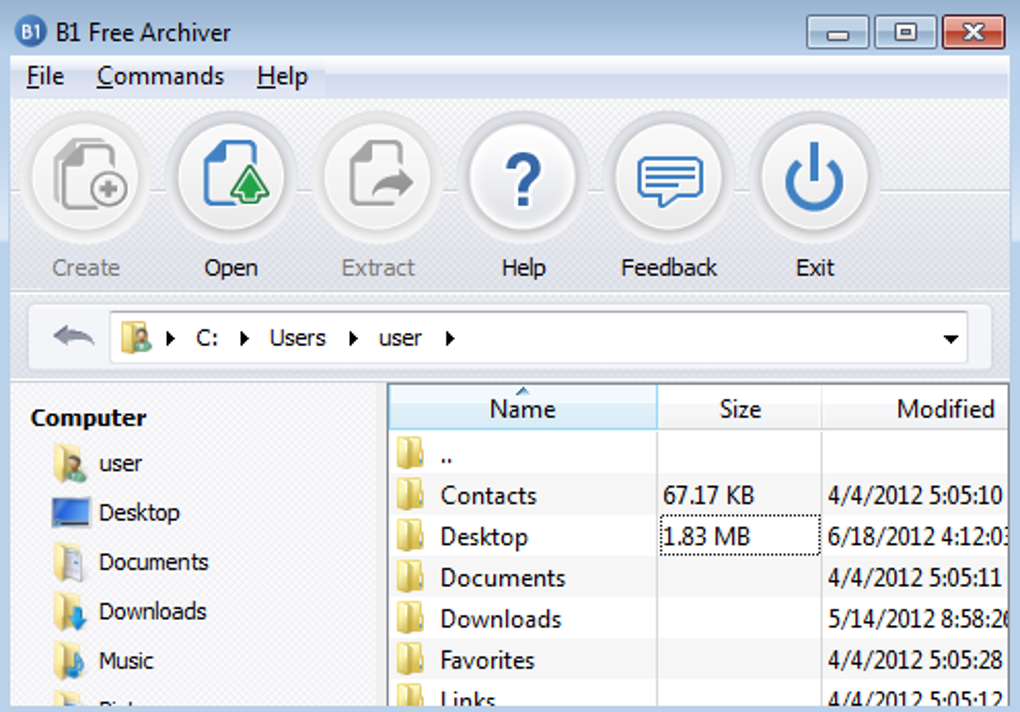Click user segment in the breadcrumb
Screen dimensions: 1020x712
click(400, 338)
